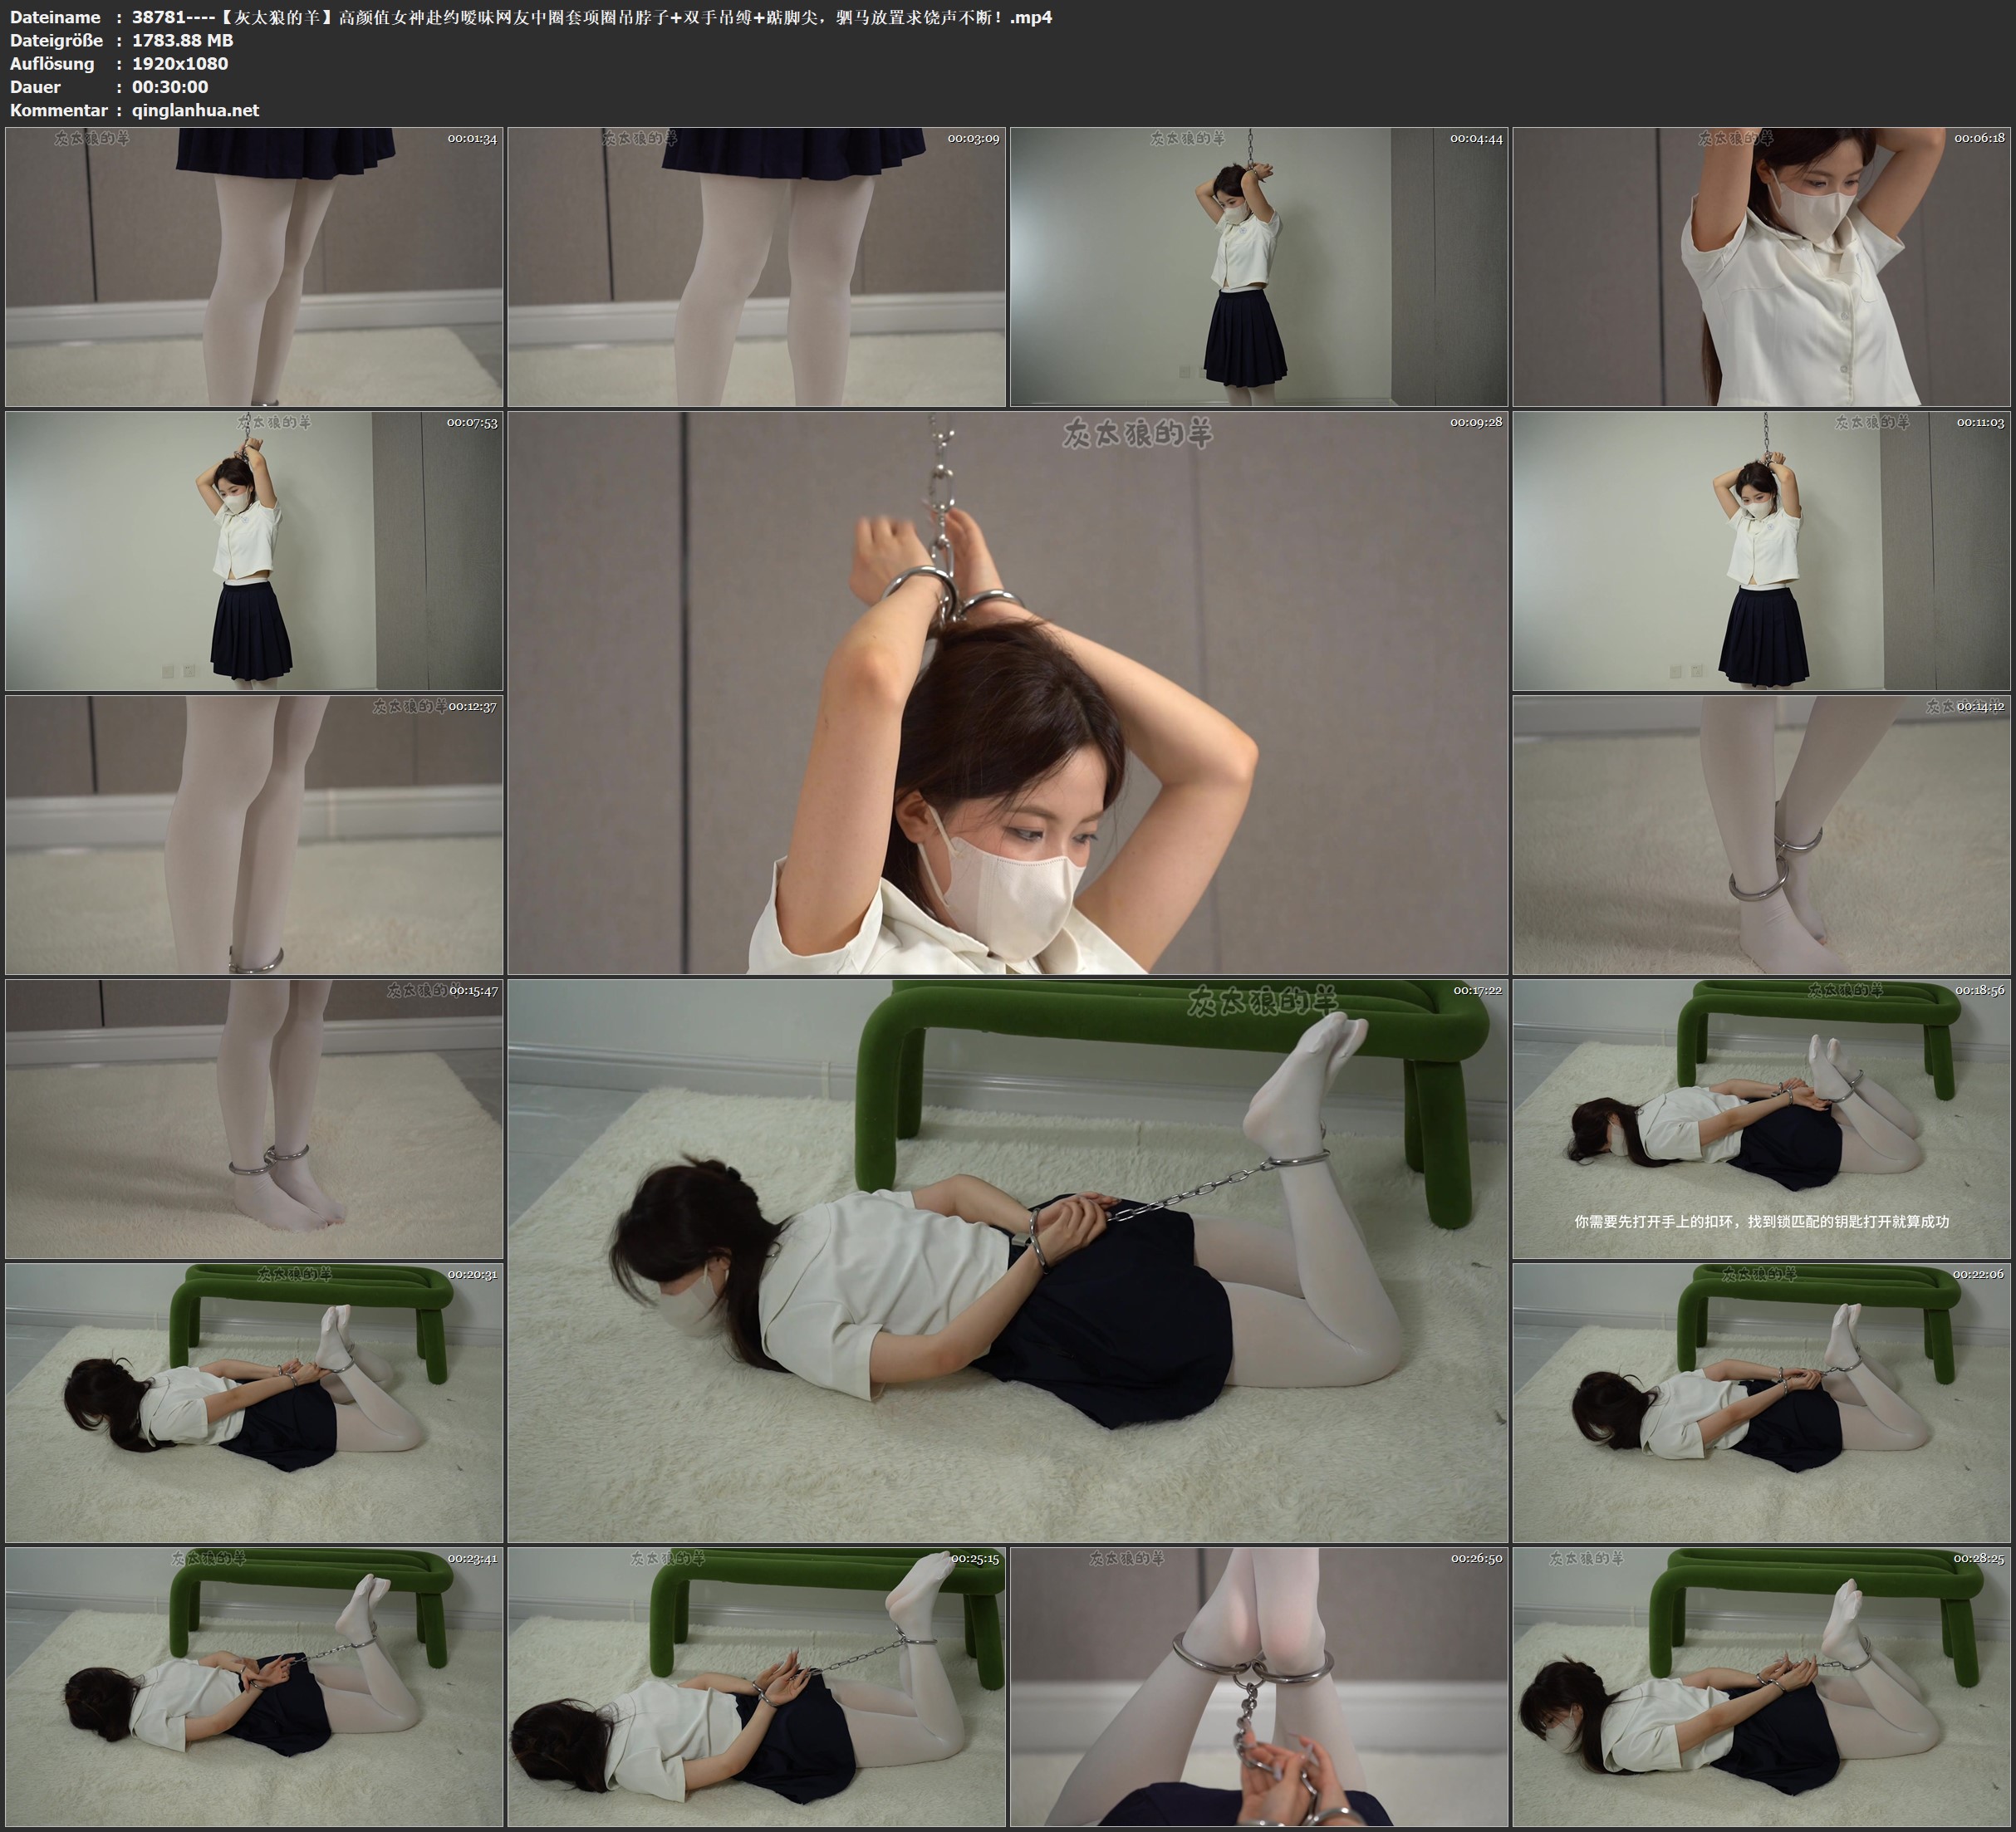Open the thumbnail timestamped 00:14:12
This screenshot has width=2016, height=1832.
click(1761, 835)
